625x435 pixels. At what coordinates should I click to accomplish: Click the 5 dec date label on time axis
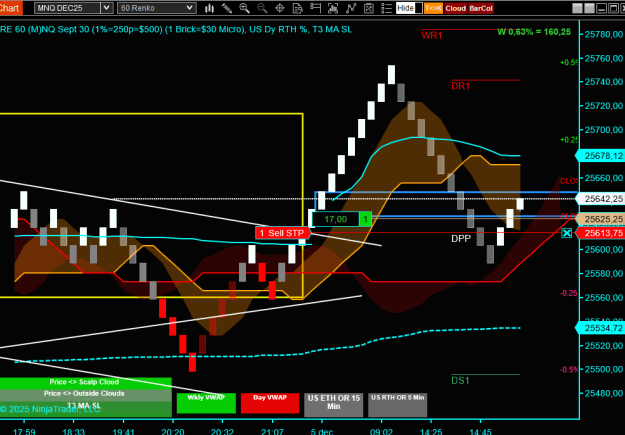(321, 431)
